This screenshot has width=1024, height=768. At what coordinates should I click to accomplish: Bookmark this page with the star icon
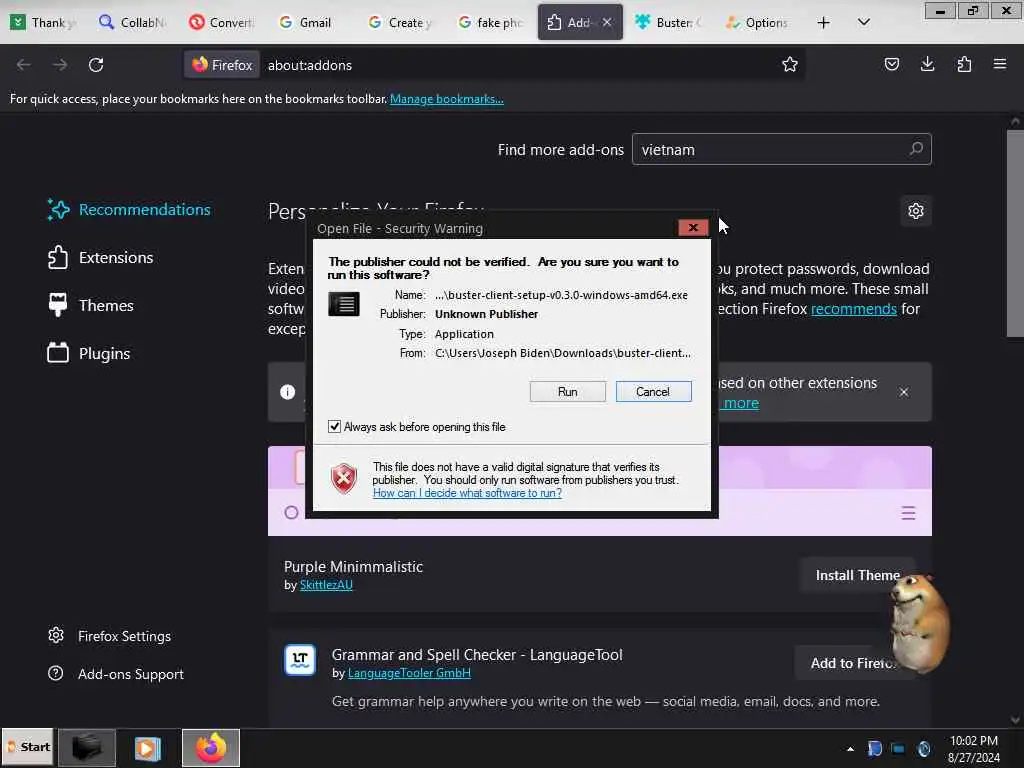coord(790,64)
